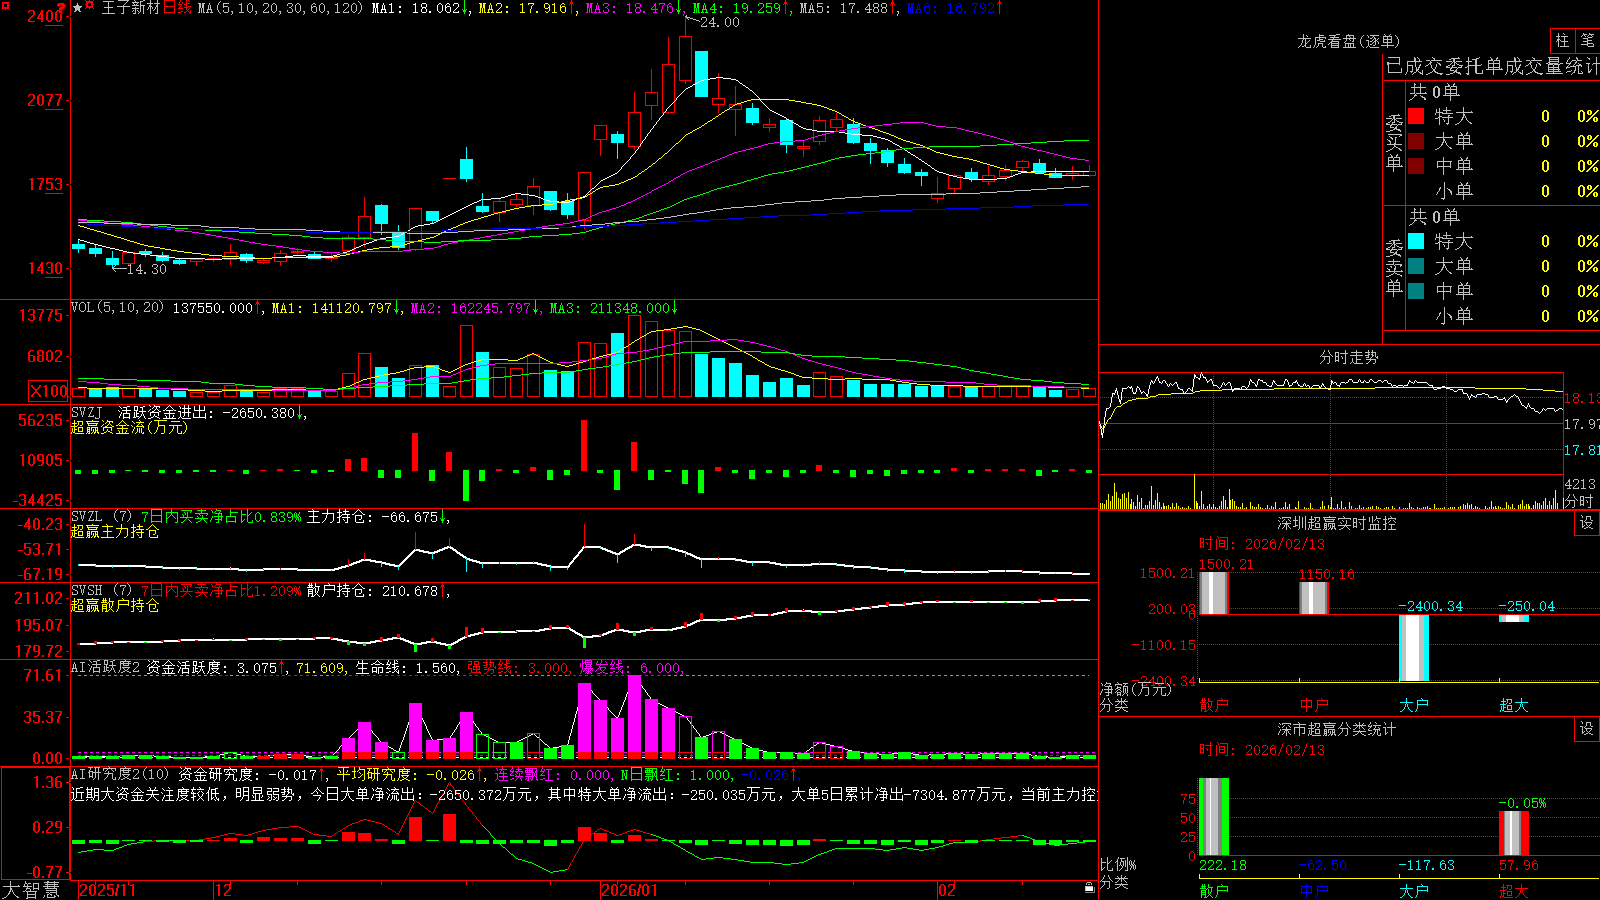Click 2026/01 date marker on timeline

click(630, 890)
